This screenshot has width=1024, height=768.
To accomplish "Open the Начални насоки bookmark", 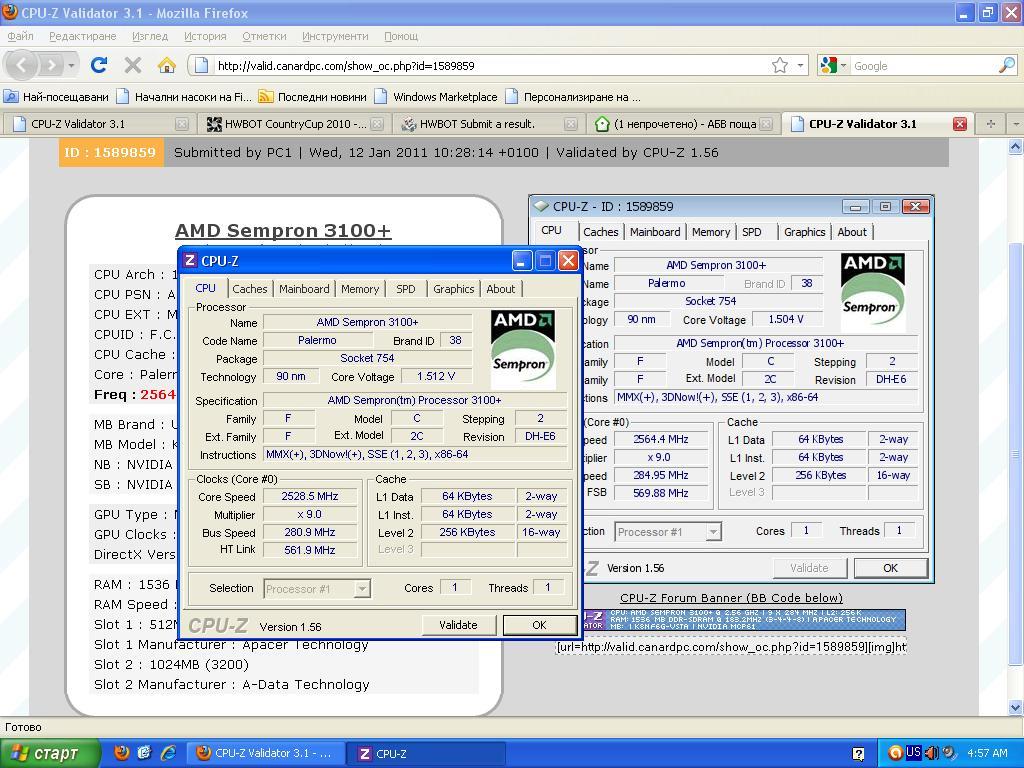I will (184, 97).
